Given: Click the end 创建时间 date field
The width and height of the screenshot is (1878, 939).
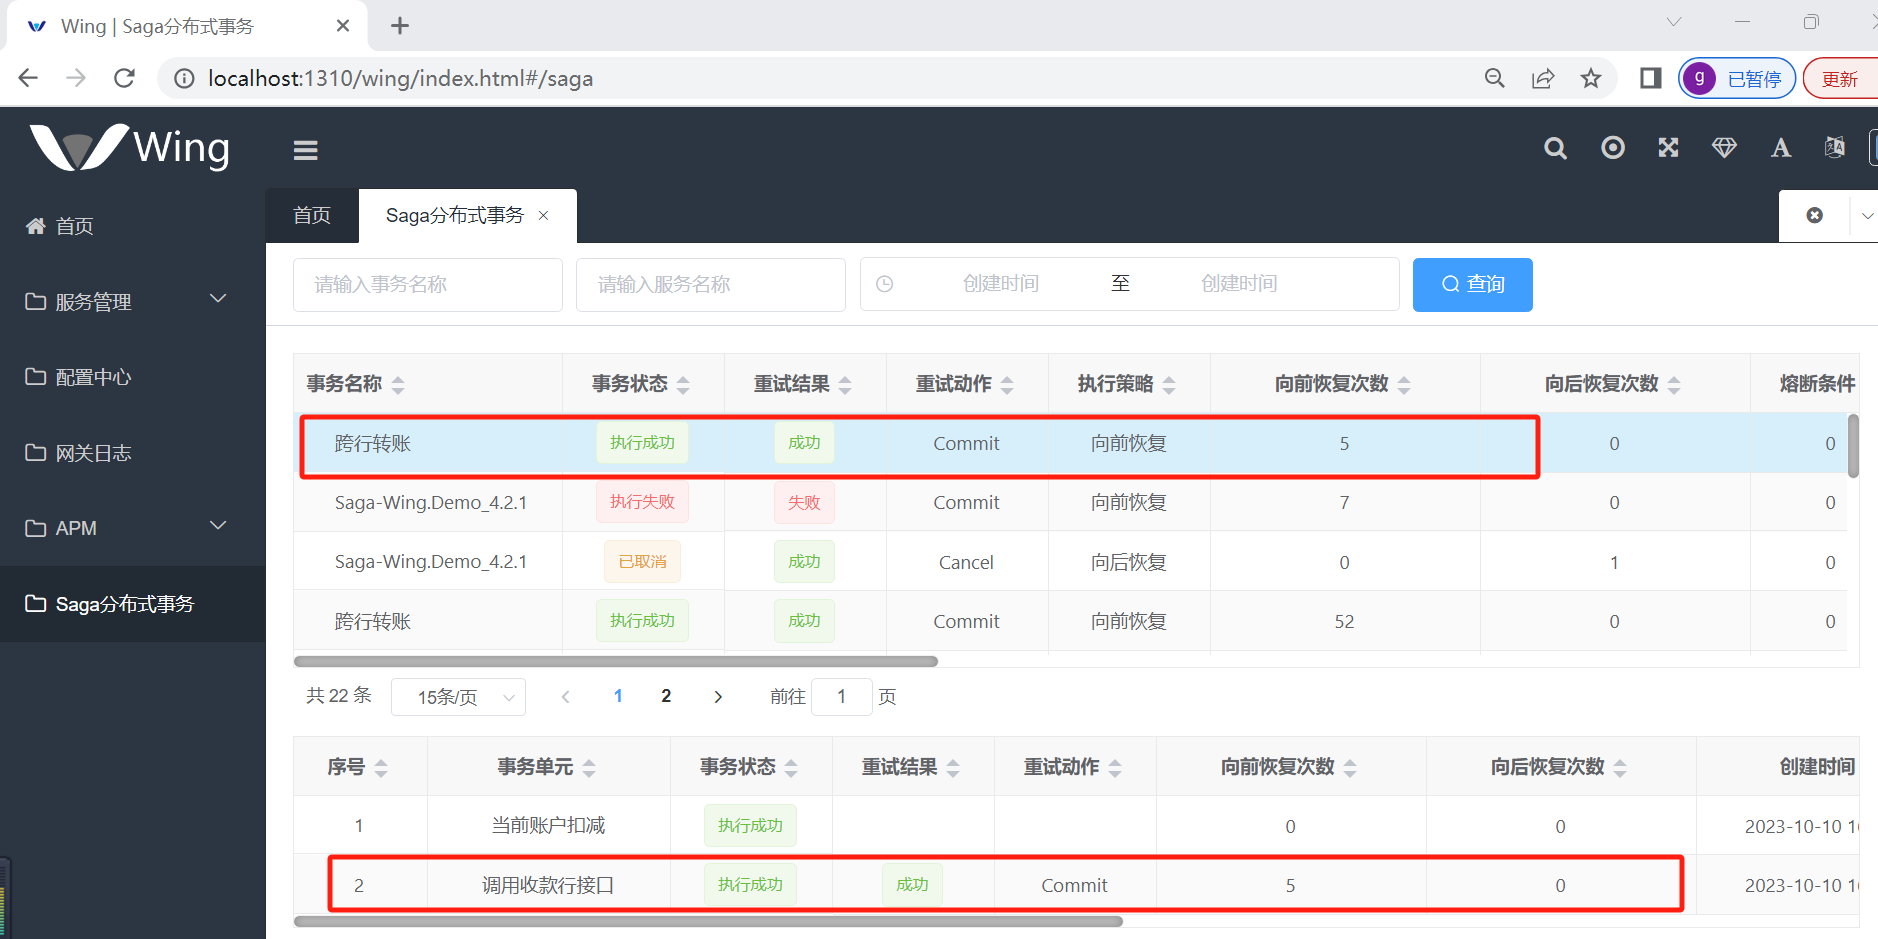Looking at the screenshot, I should (x=1239, y=284).
